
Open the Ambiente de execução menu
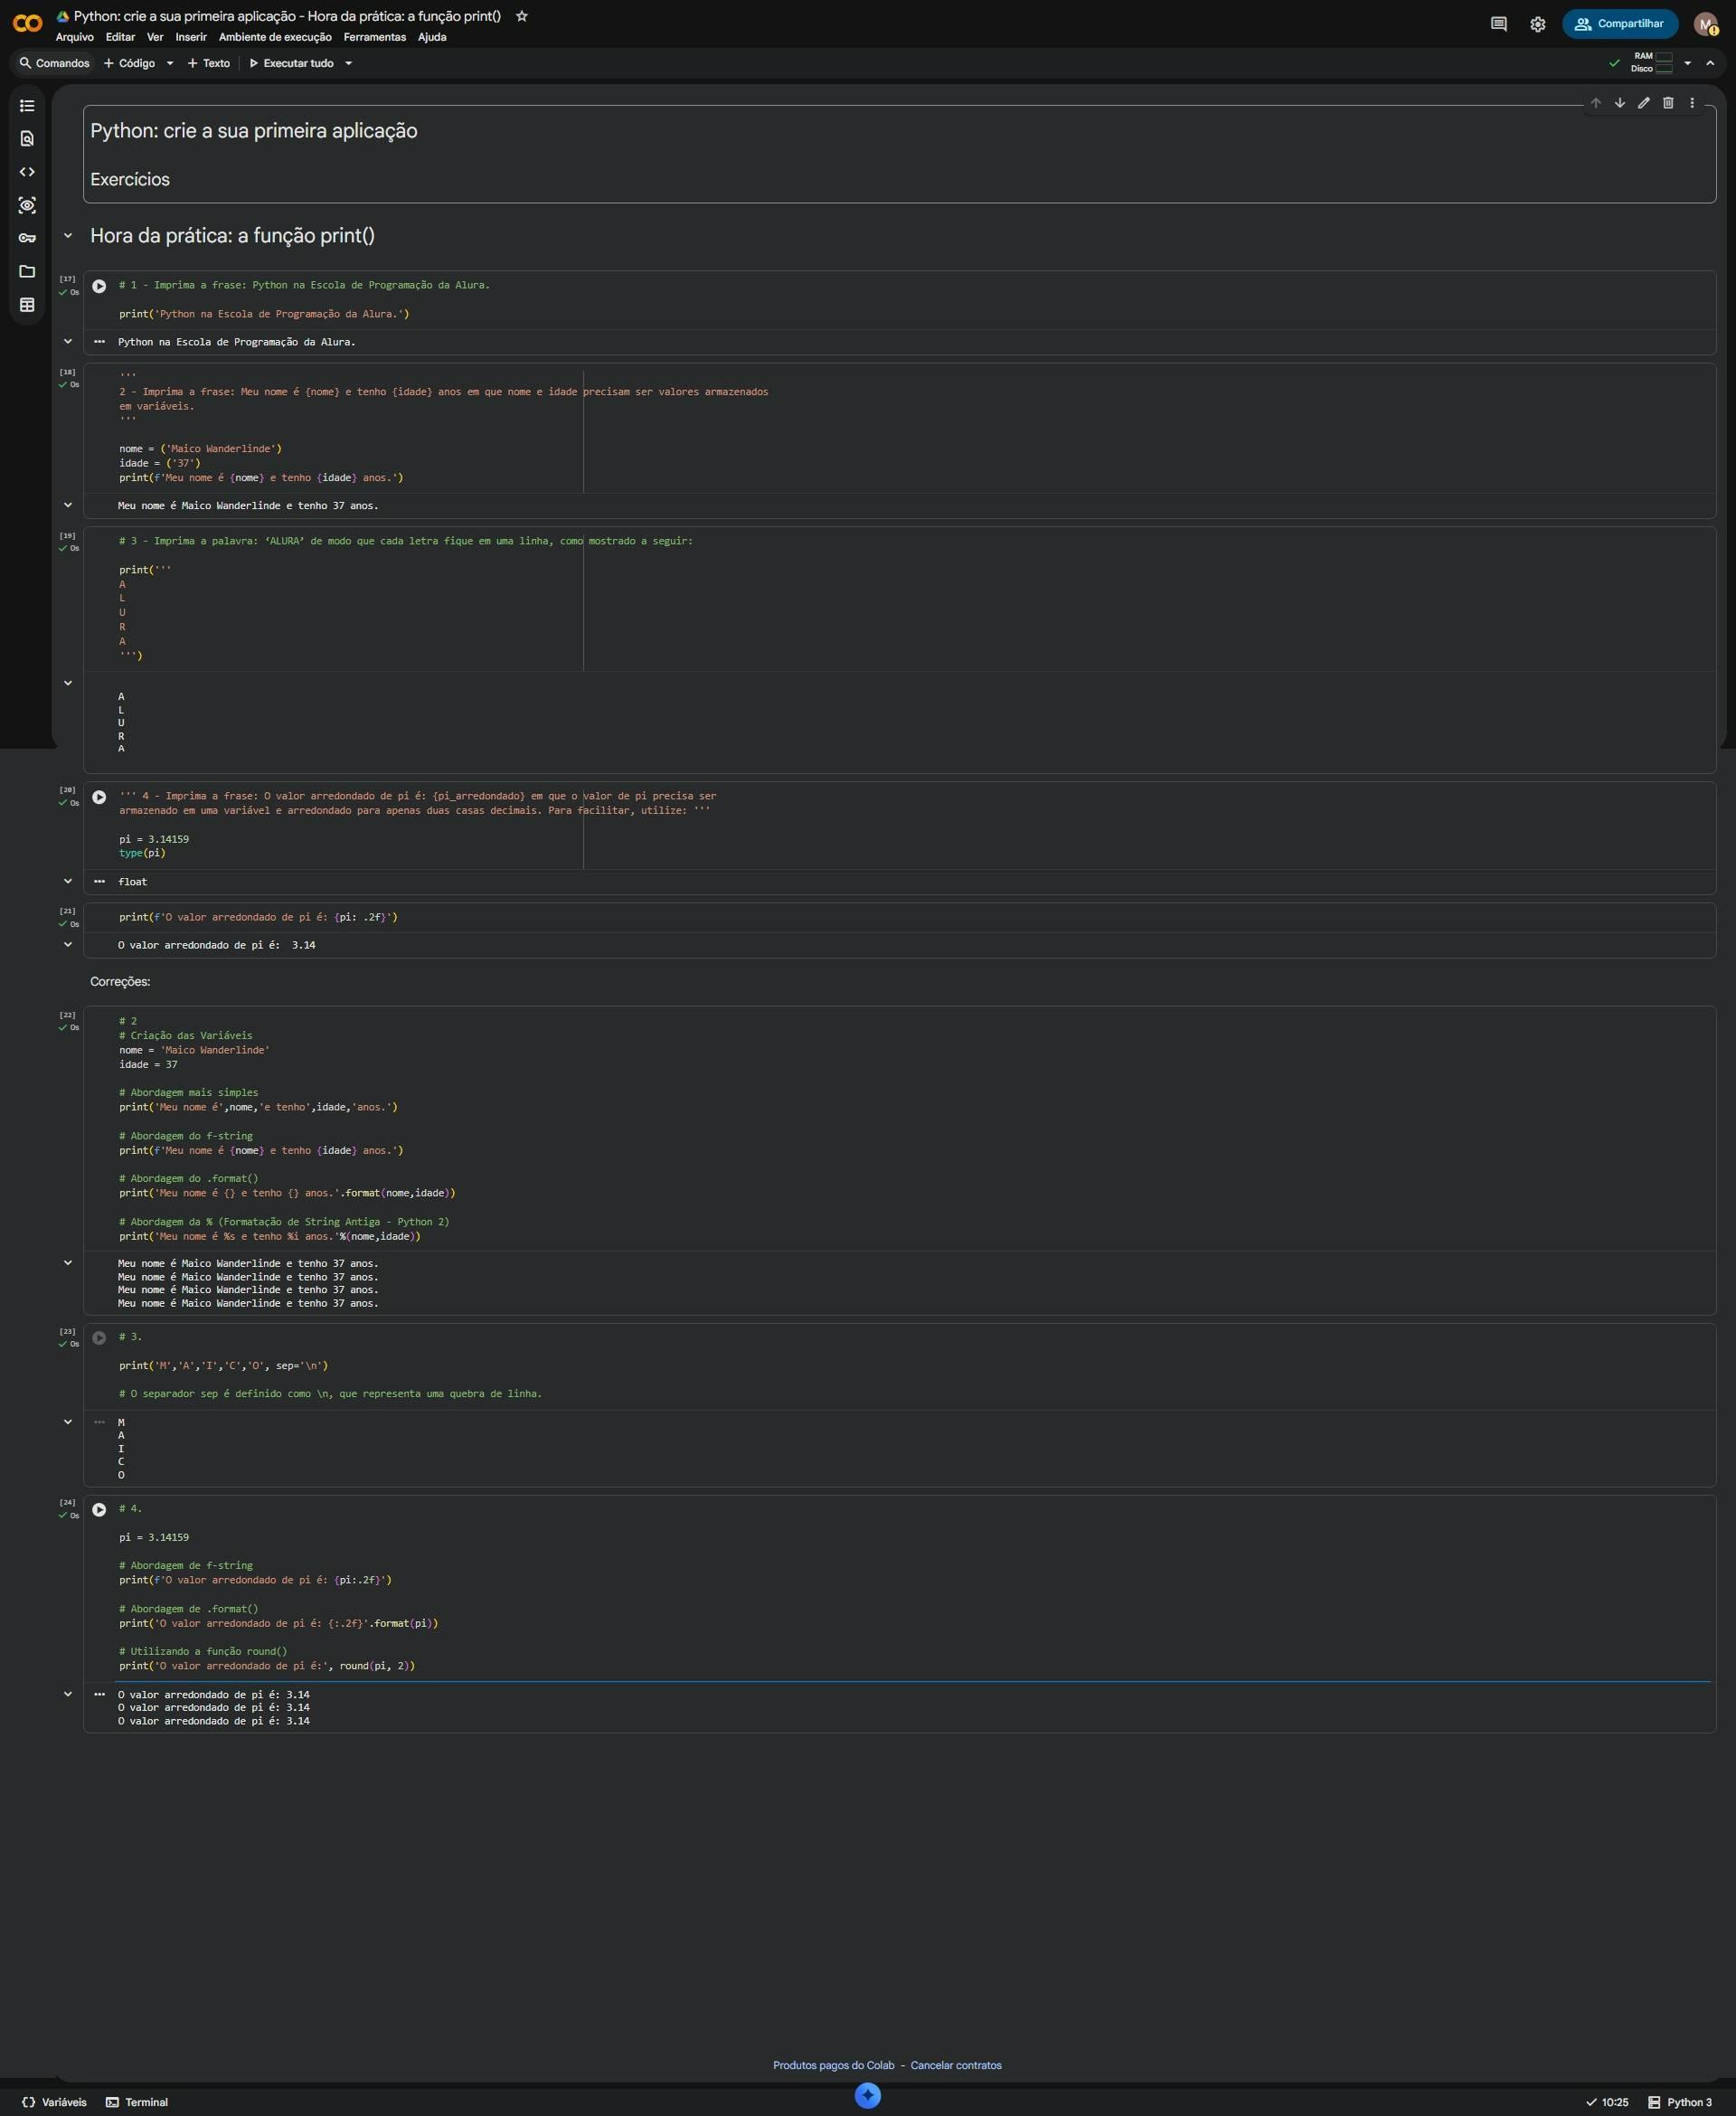(x=275, y=37)
